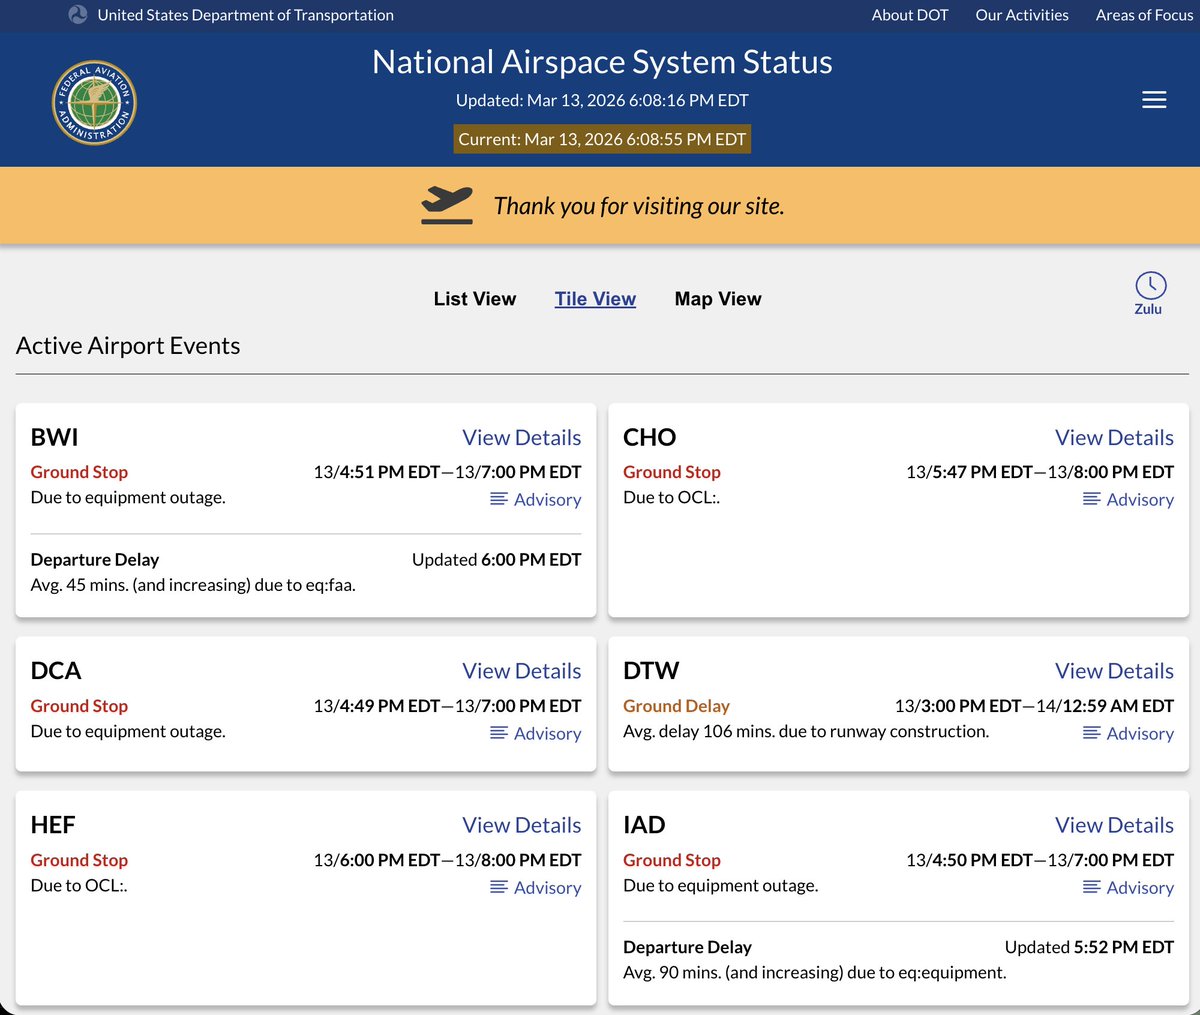Click 'Avg. delay 106 mins' DTW text

point(806,732)
